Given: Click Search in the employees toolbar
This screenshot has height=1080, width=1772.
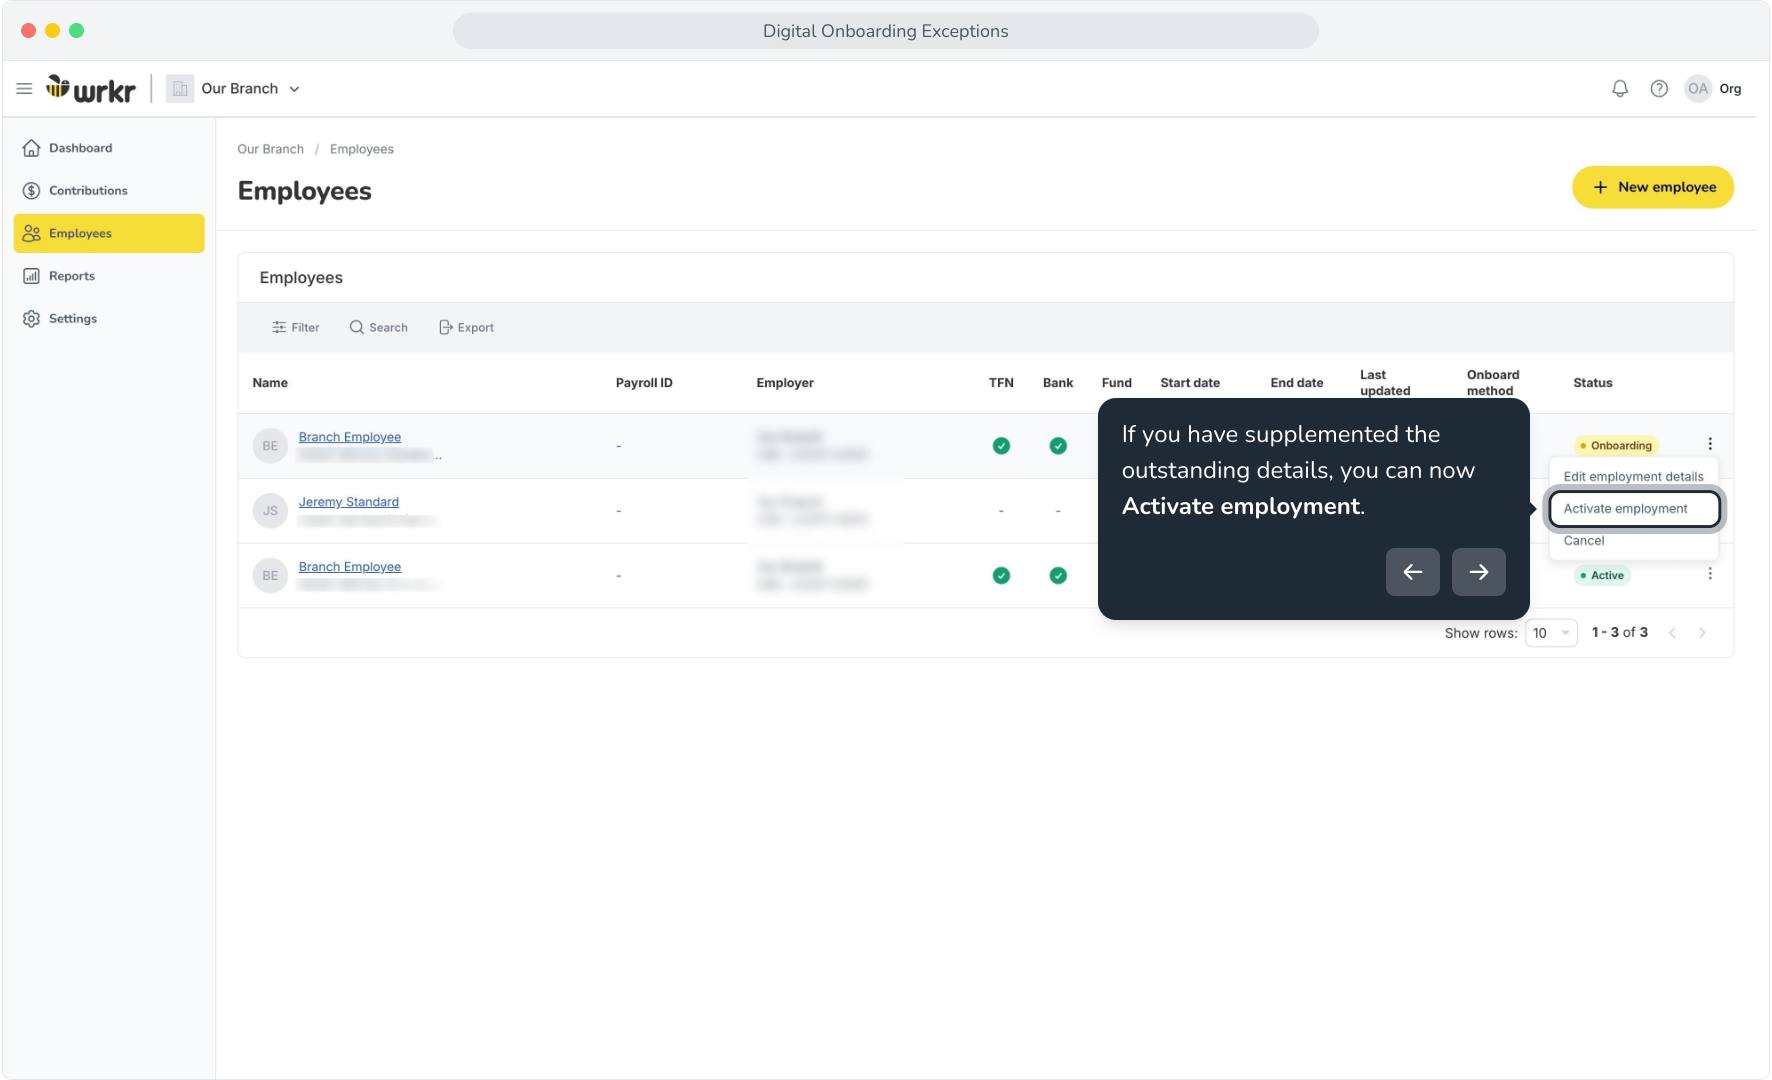Looking at the screenshot, I should point(378,328).
